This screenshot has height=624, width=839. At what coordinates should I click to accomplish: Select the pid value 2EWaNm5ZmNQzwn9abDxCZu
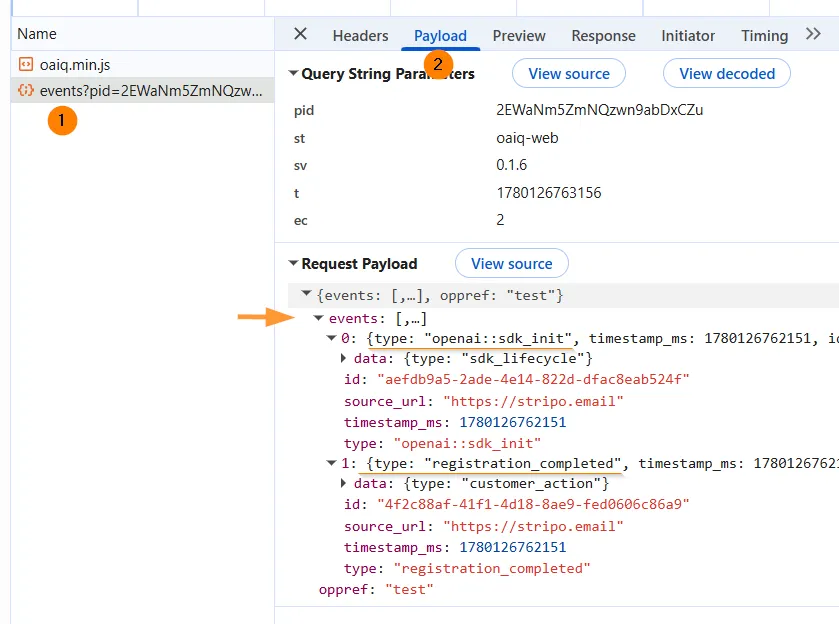click(x=599, y=110)
